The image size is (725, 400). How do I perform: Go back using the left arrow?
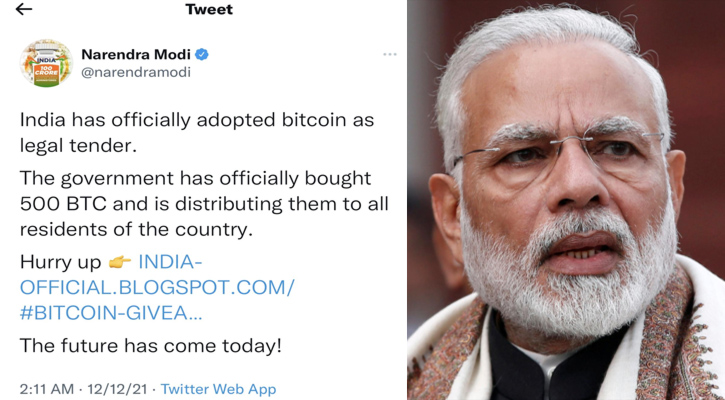(24, 9)
